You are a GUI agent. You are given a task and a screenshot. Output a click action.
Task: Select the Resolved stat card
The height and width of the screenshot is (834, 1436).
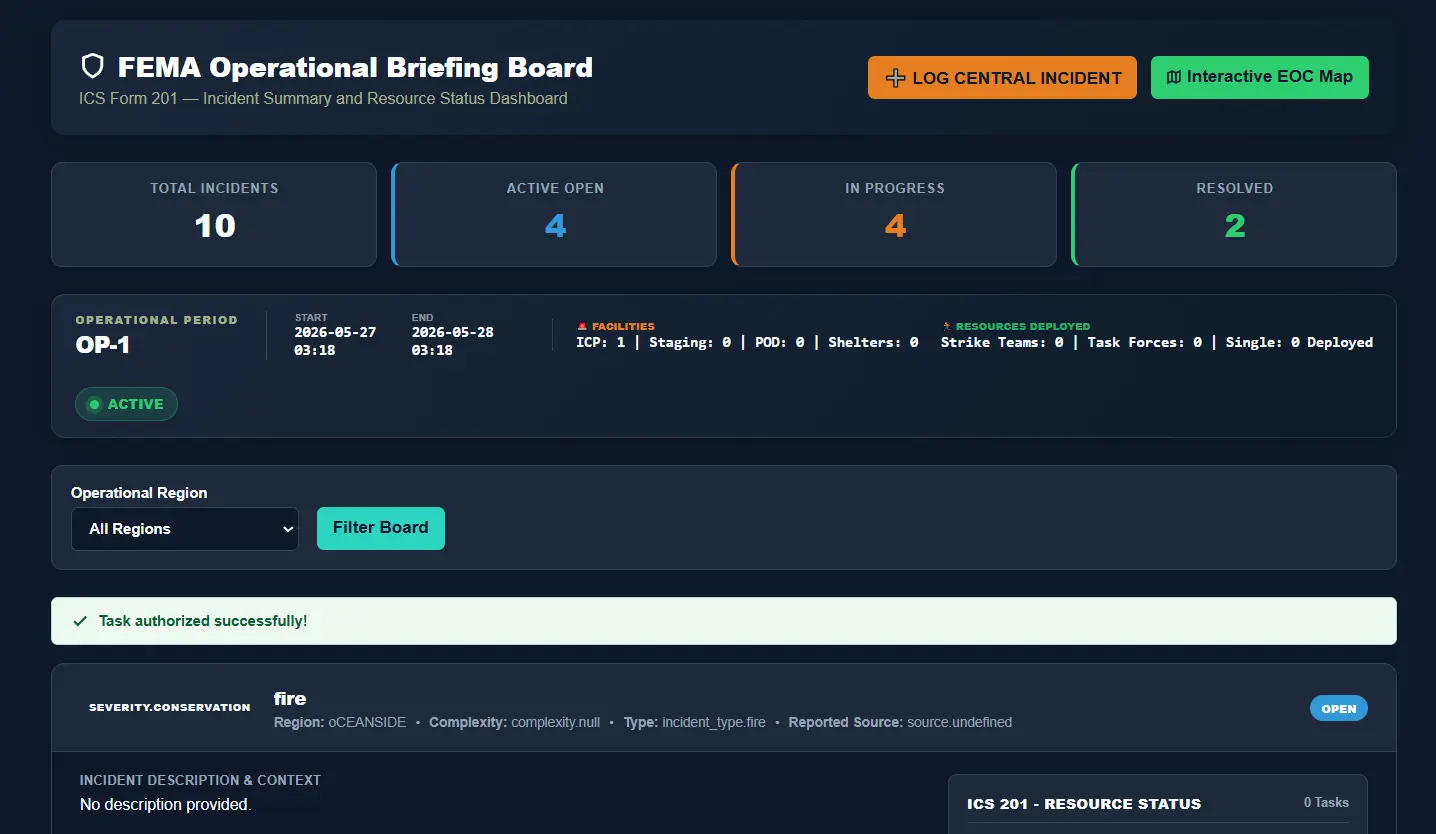[x=1235, y=214]
